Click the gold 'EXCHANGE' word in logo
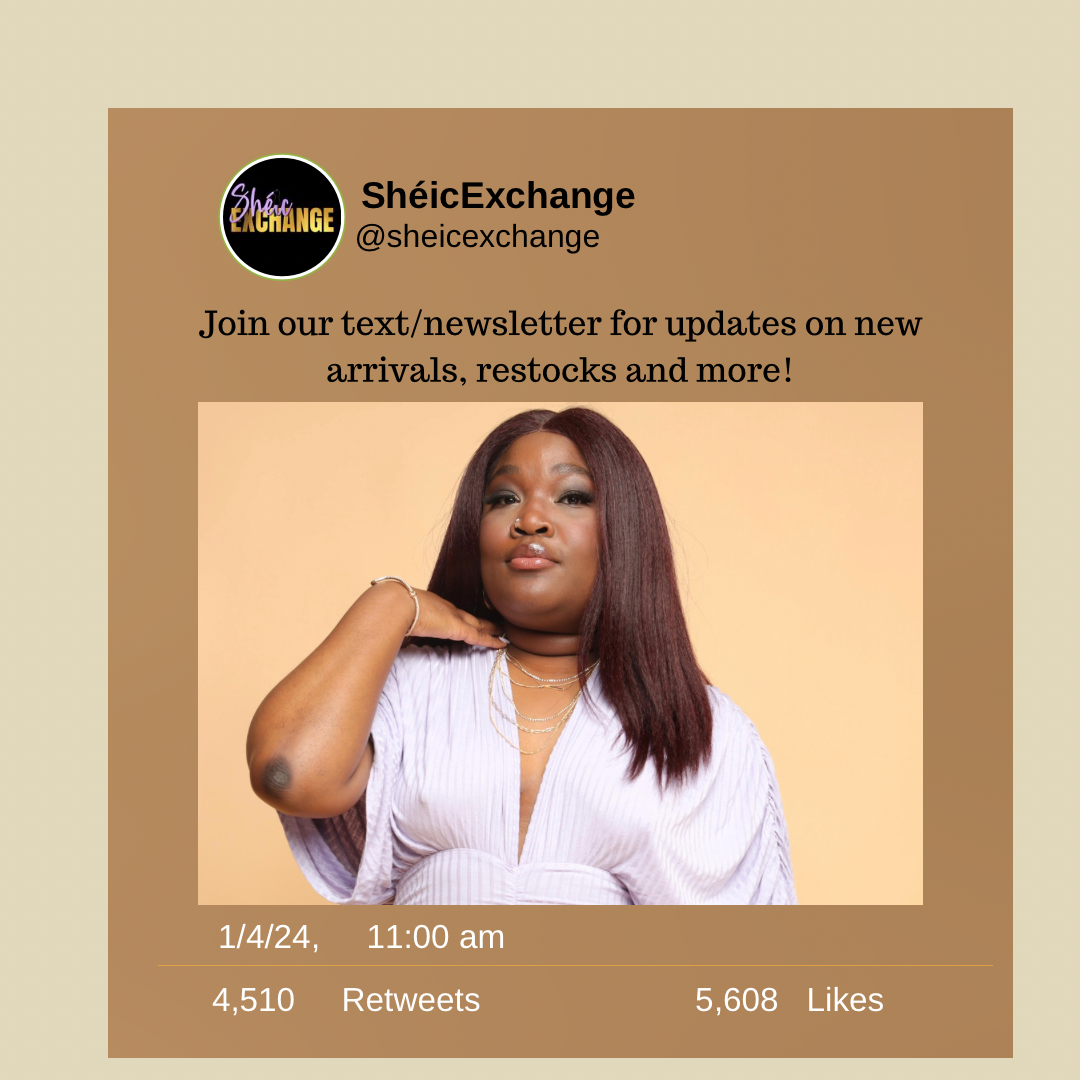Viewport: 1080px width, 1080px height. pyautogui.click(x=282, y=220)
